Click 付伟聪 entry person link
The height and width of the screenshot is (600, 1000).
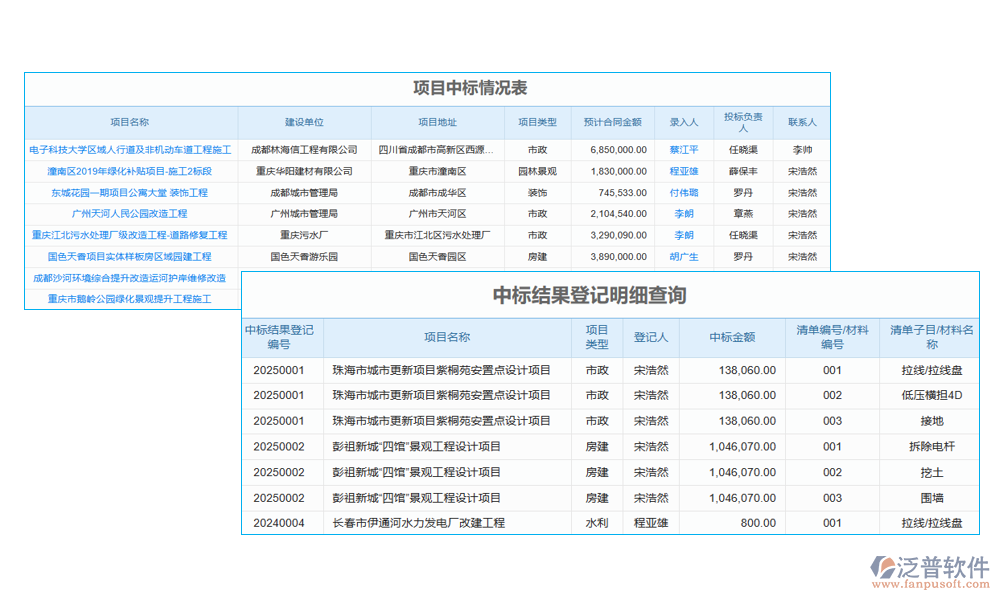click(683, 192)
